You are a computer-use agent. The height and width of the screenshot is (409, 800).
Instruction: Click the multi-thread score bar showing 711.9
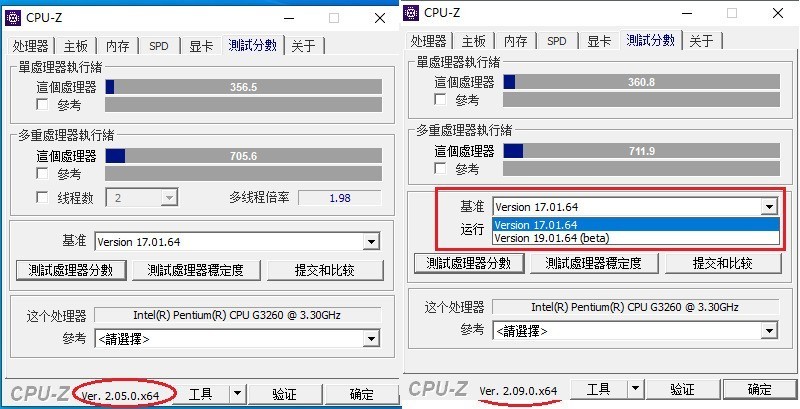[641, 151]
